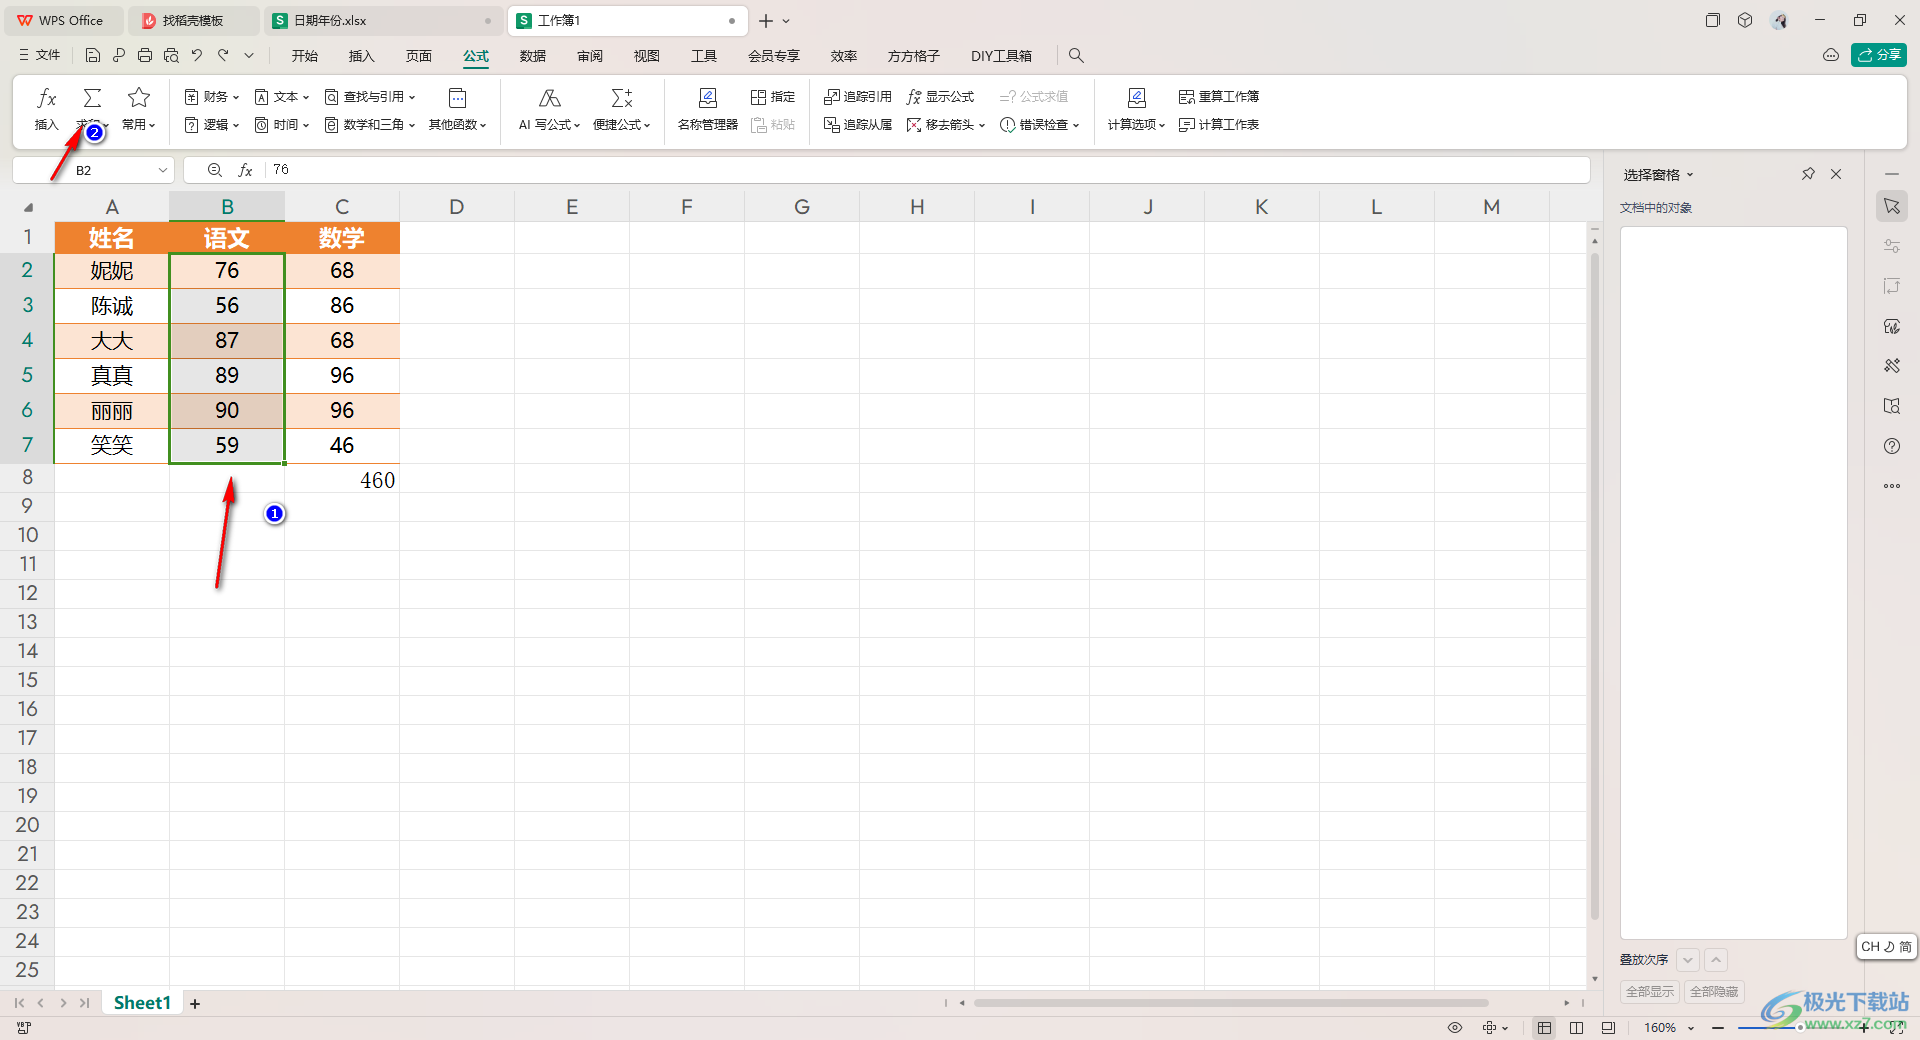Open the 开始 ribbon tab
This screenshot has height=1040, width=1920.
pos(305,56)
